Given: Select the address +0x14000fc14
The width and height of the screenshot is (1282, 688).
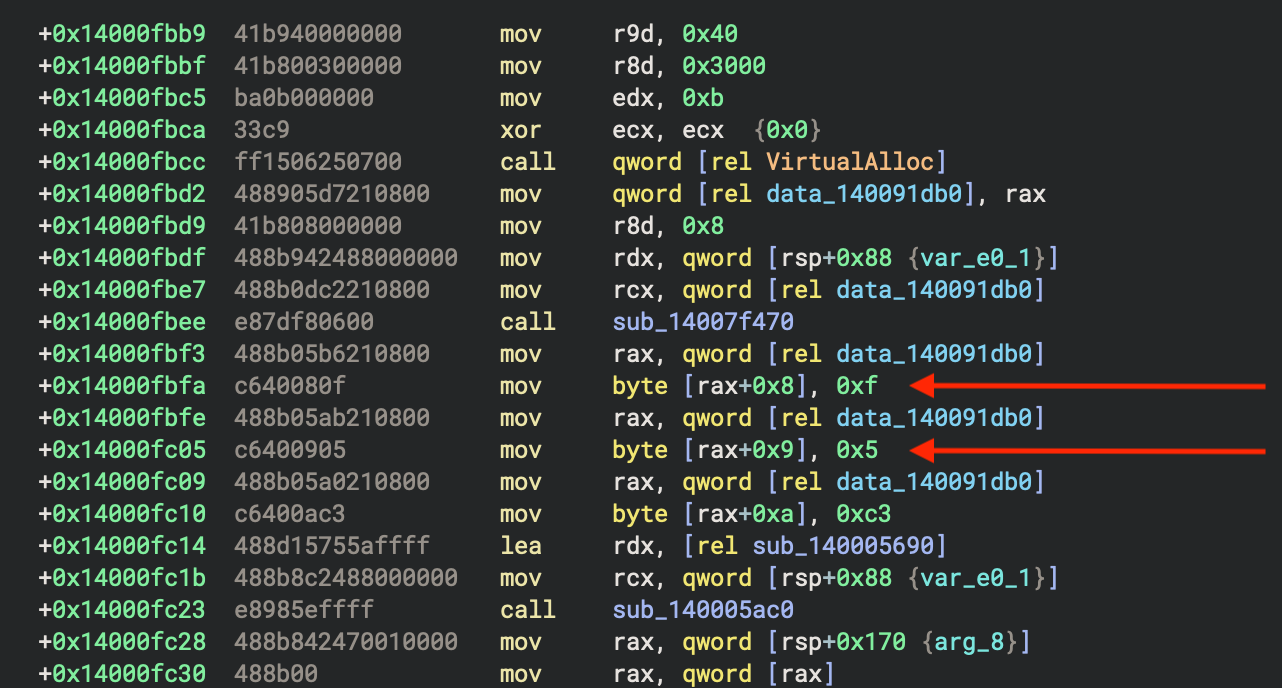Looking at the screenshot, I should (122, 546).
